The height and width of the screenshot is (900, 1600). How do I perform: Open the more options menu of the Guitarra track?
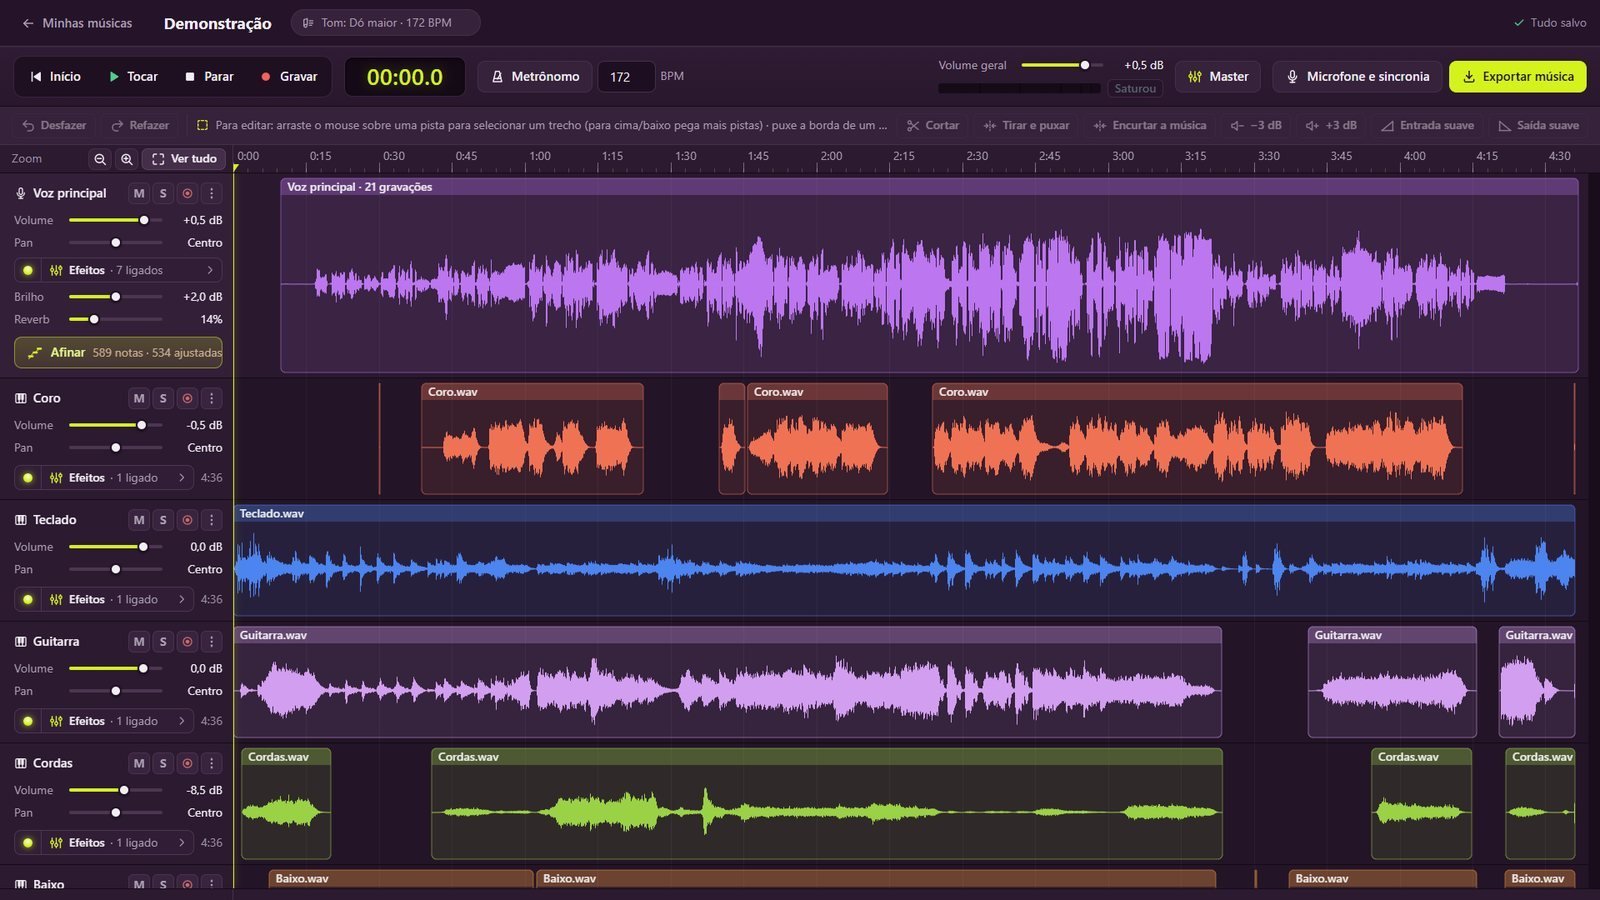coord(211,642)
